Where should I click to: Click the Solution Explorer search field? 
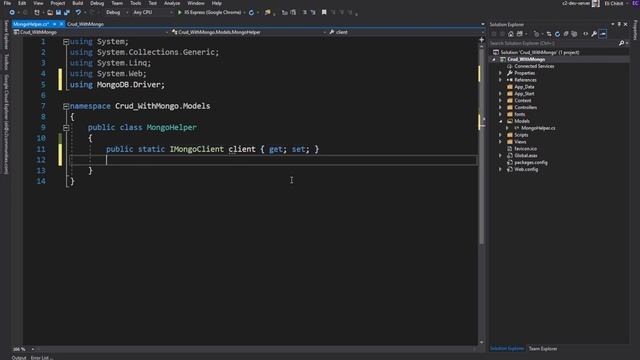pos(553,43)
